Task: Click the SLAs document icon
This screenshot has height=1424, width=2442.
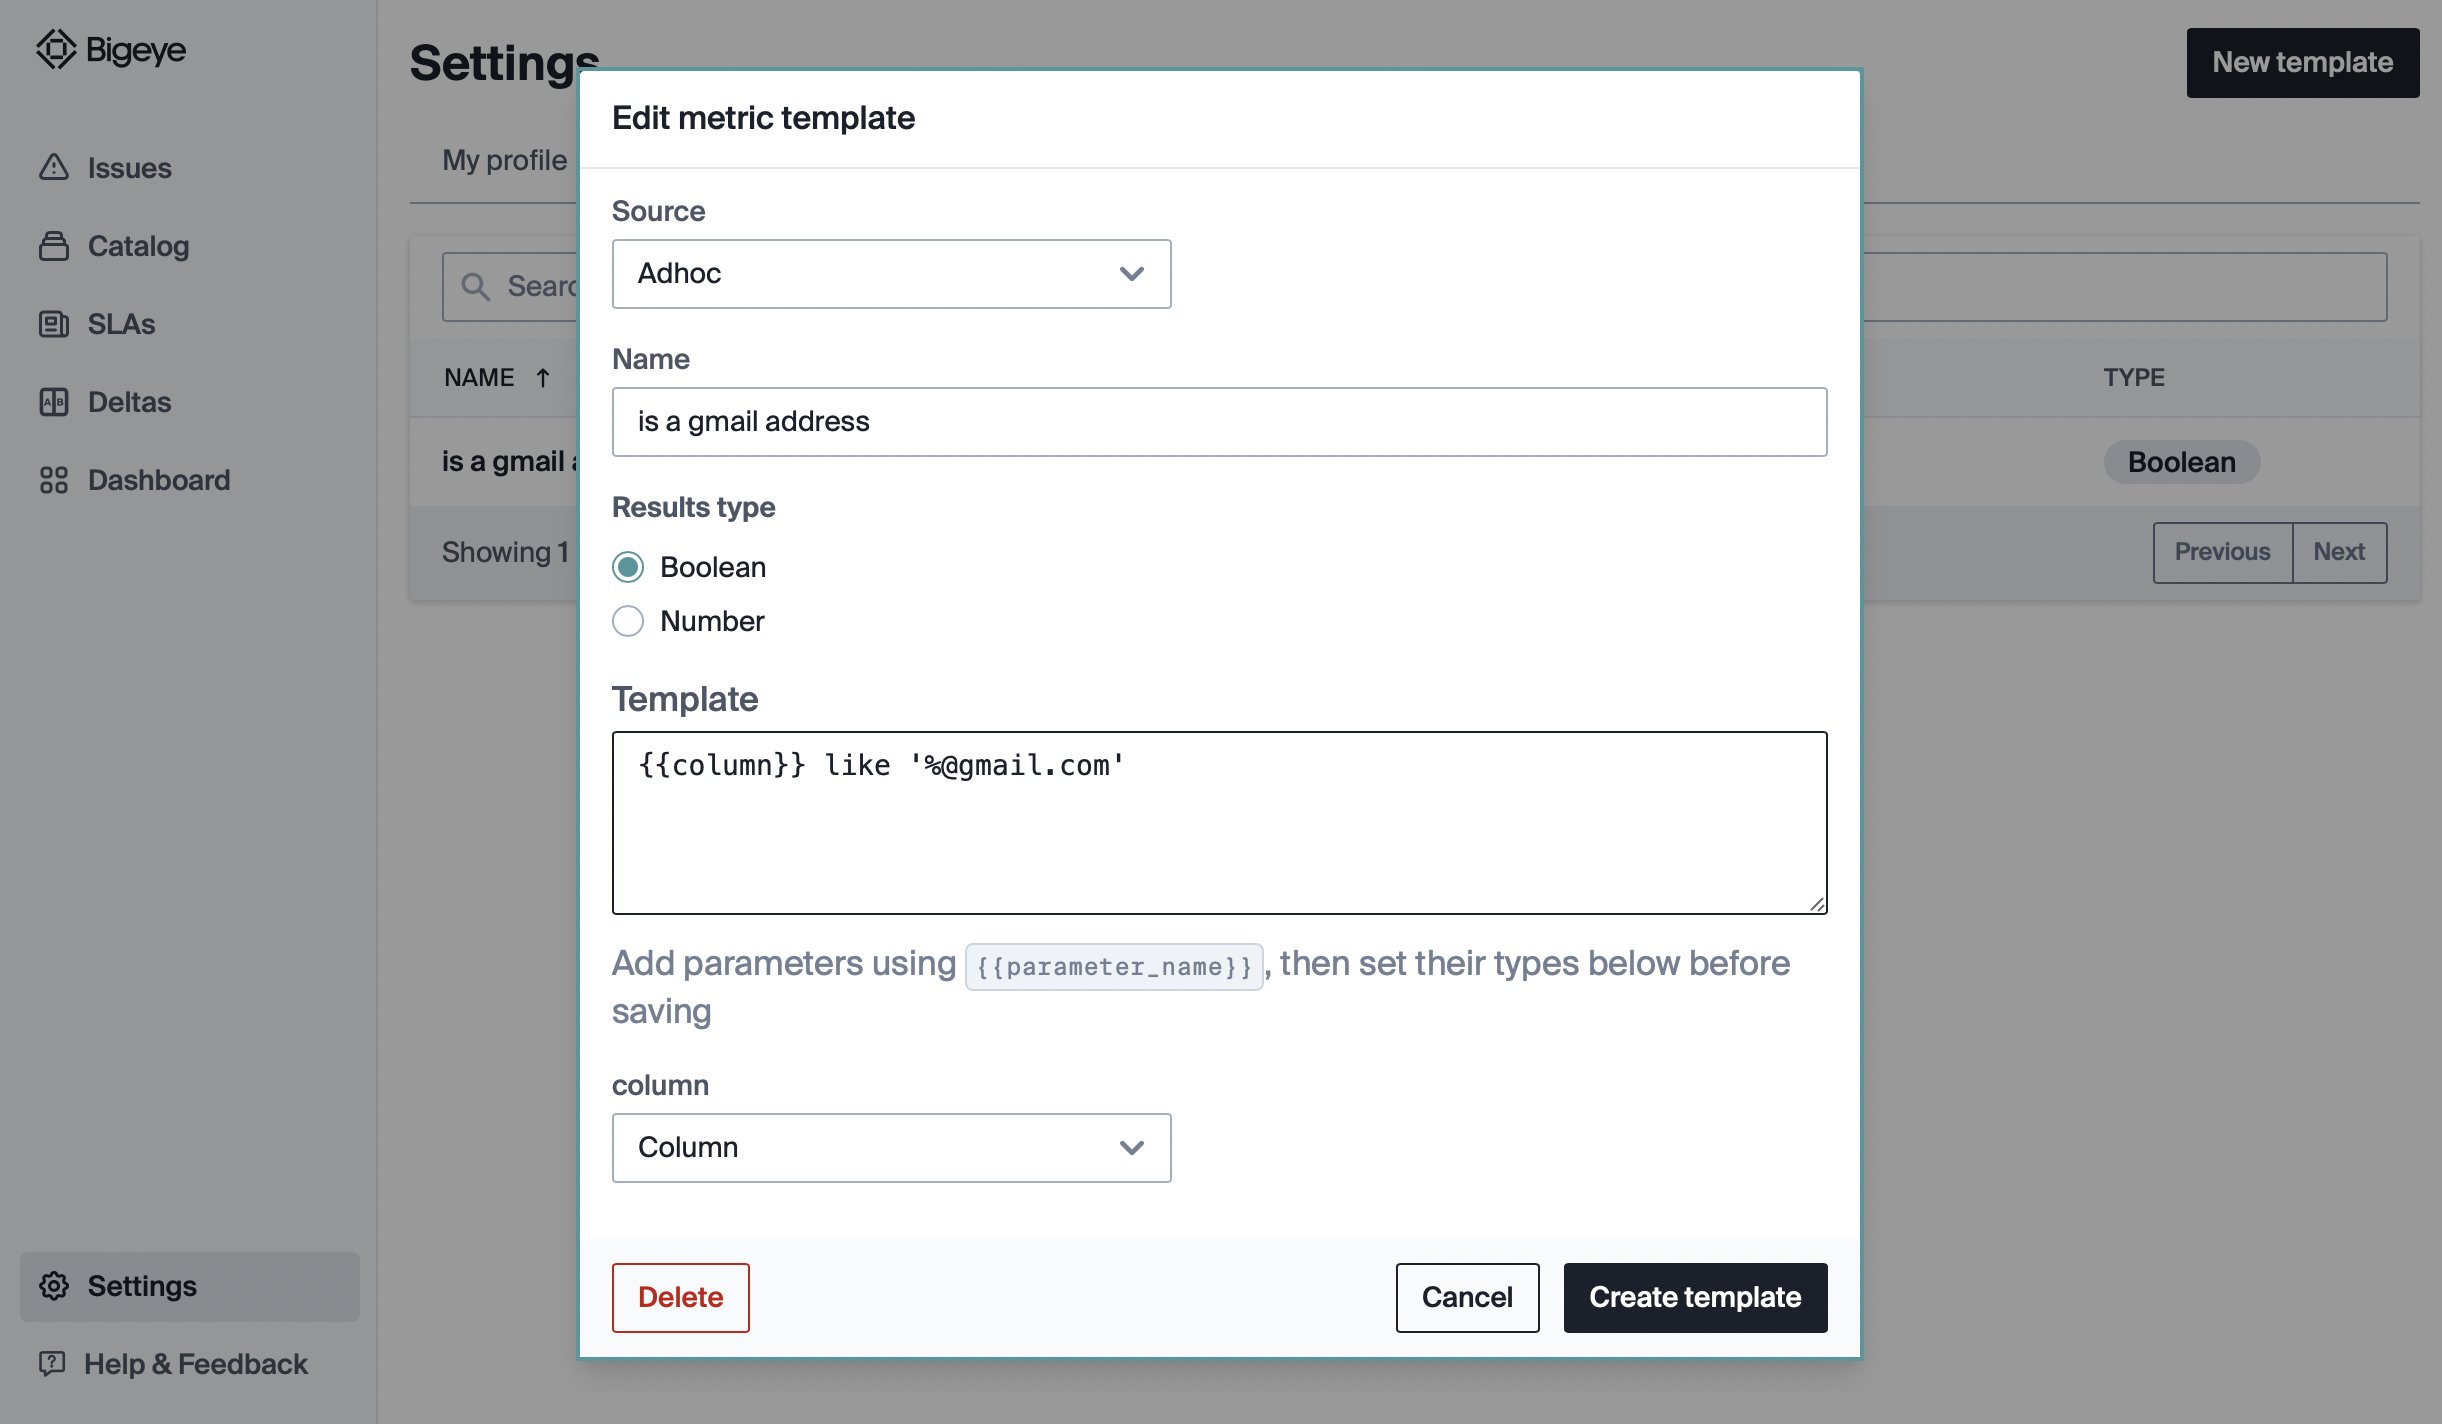Action: click(54, 324)
